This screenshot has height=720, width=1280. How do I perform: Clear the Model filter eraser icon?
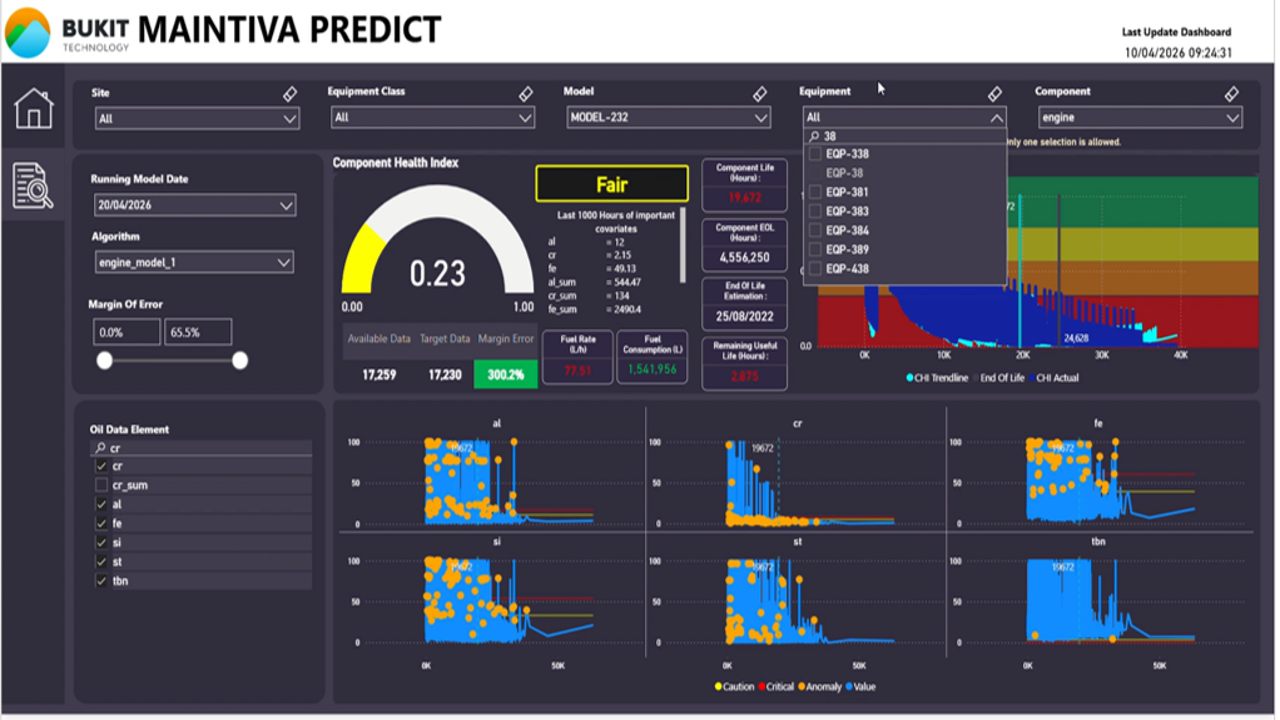[x=762, y=94]
